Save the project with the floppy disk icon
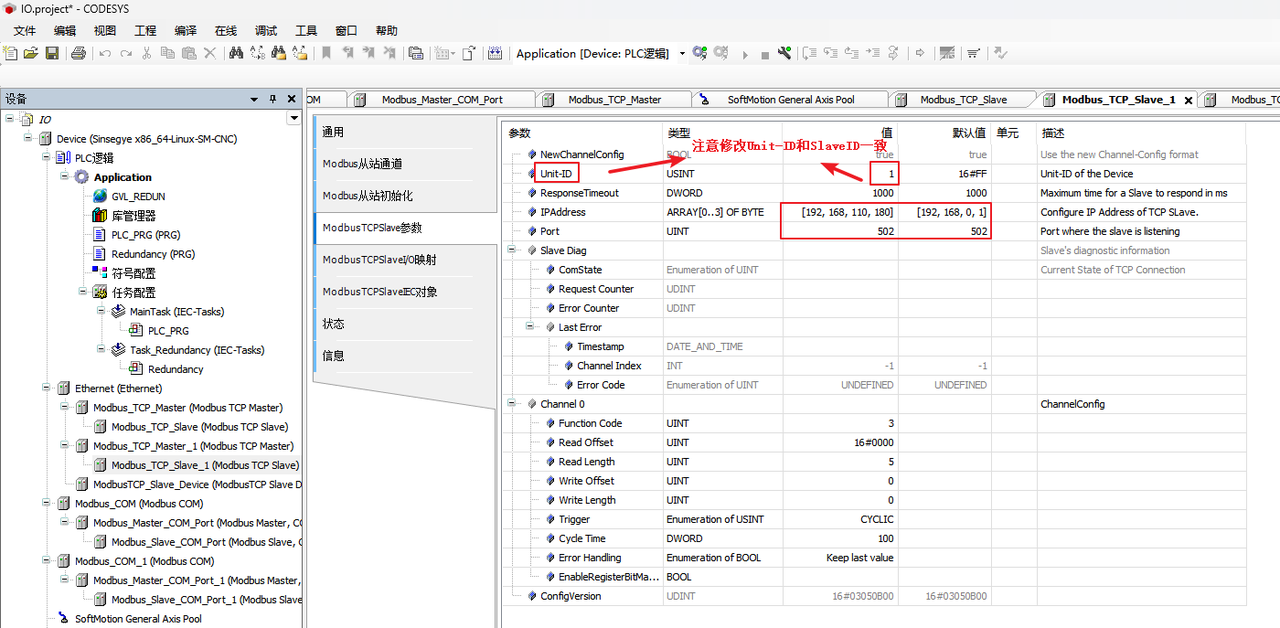The width and height of the screenshot is (1280, 628). pos(52,53)
